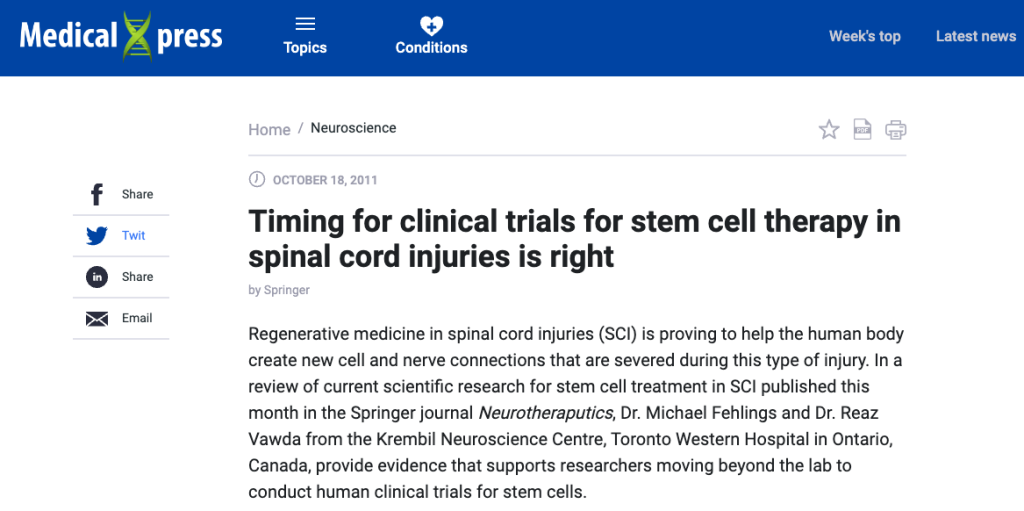Click the Twit share text

point(134,236)
